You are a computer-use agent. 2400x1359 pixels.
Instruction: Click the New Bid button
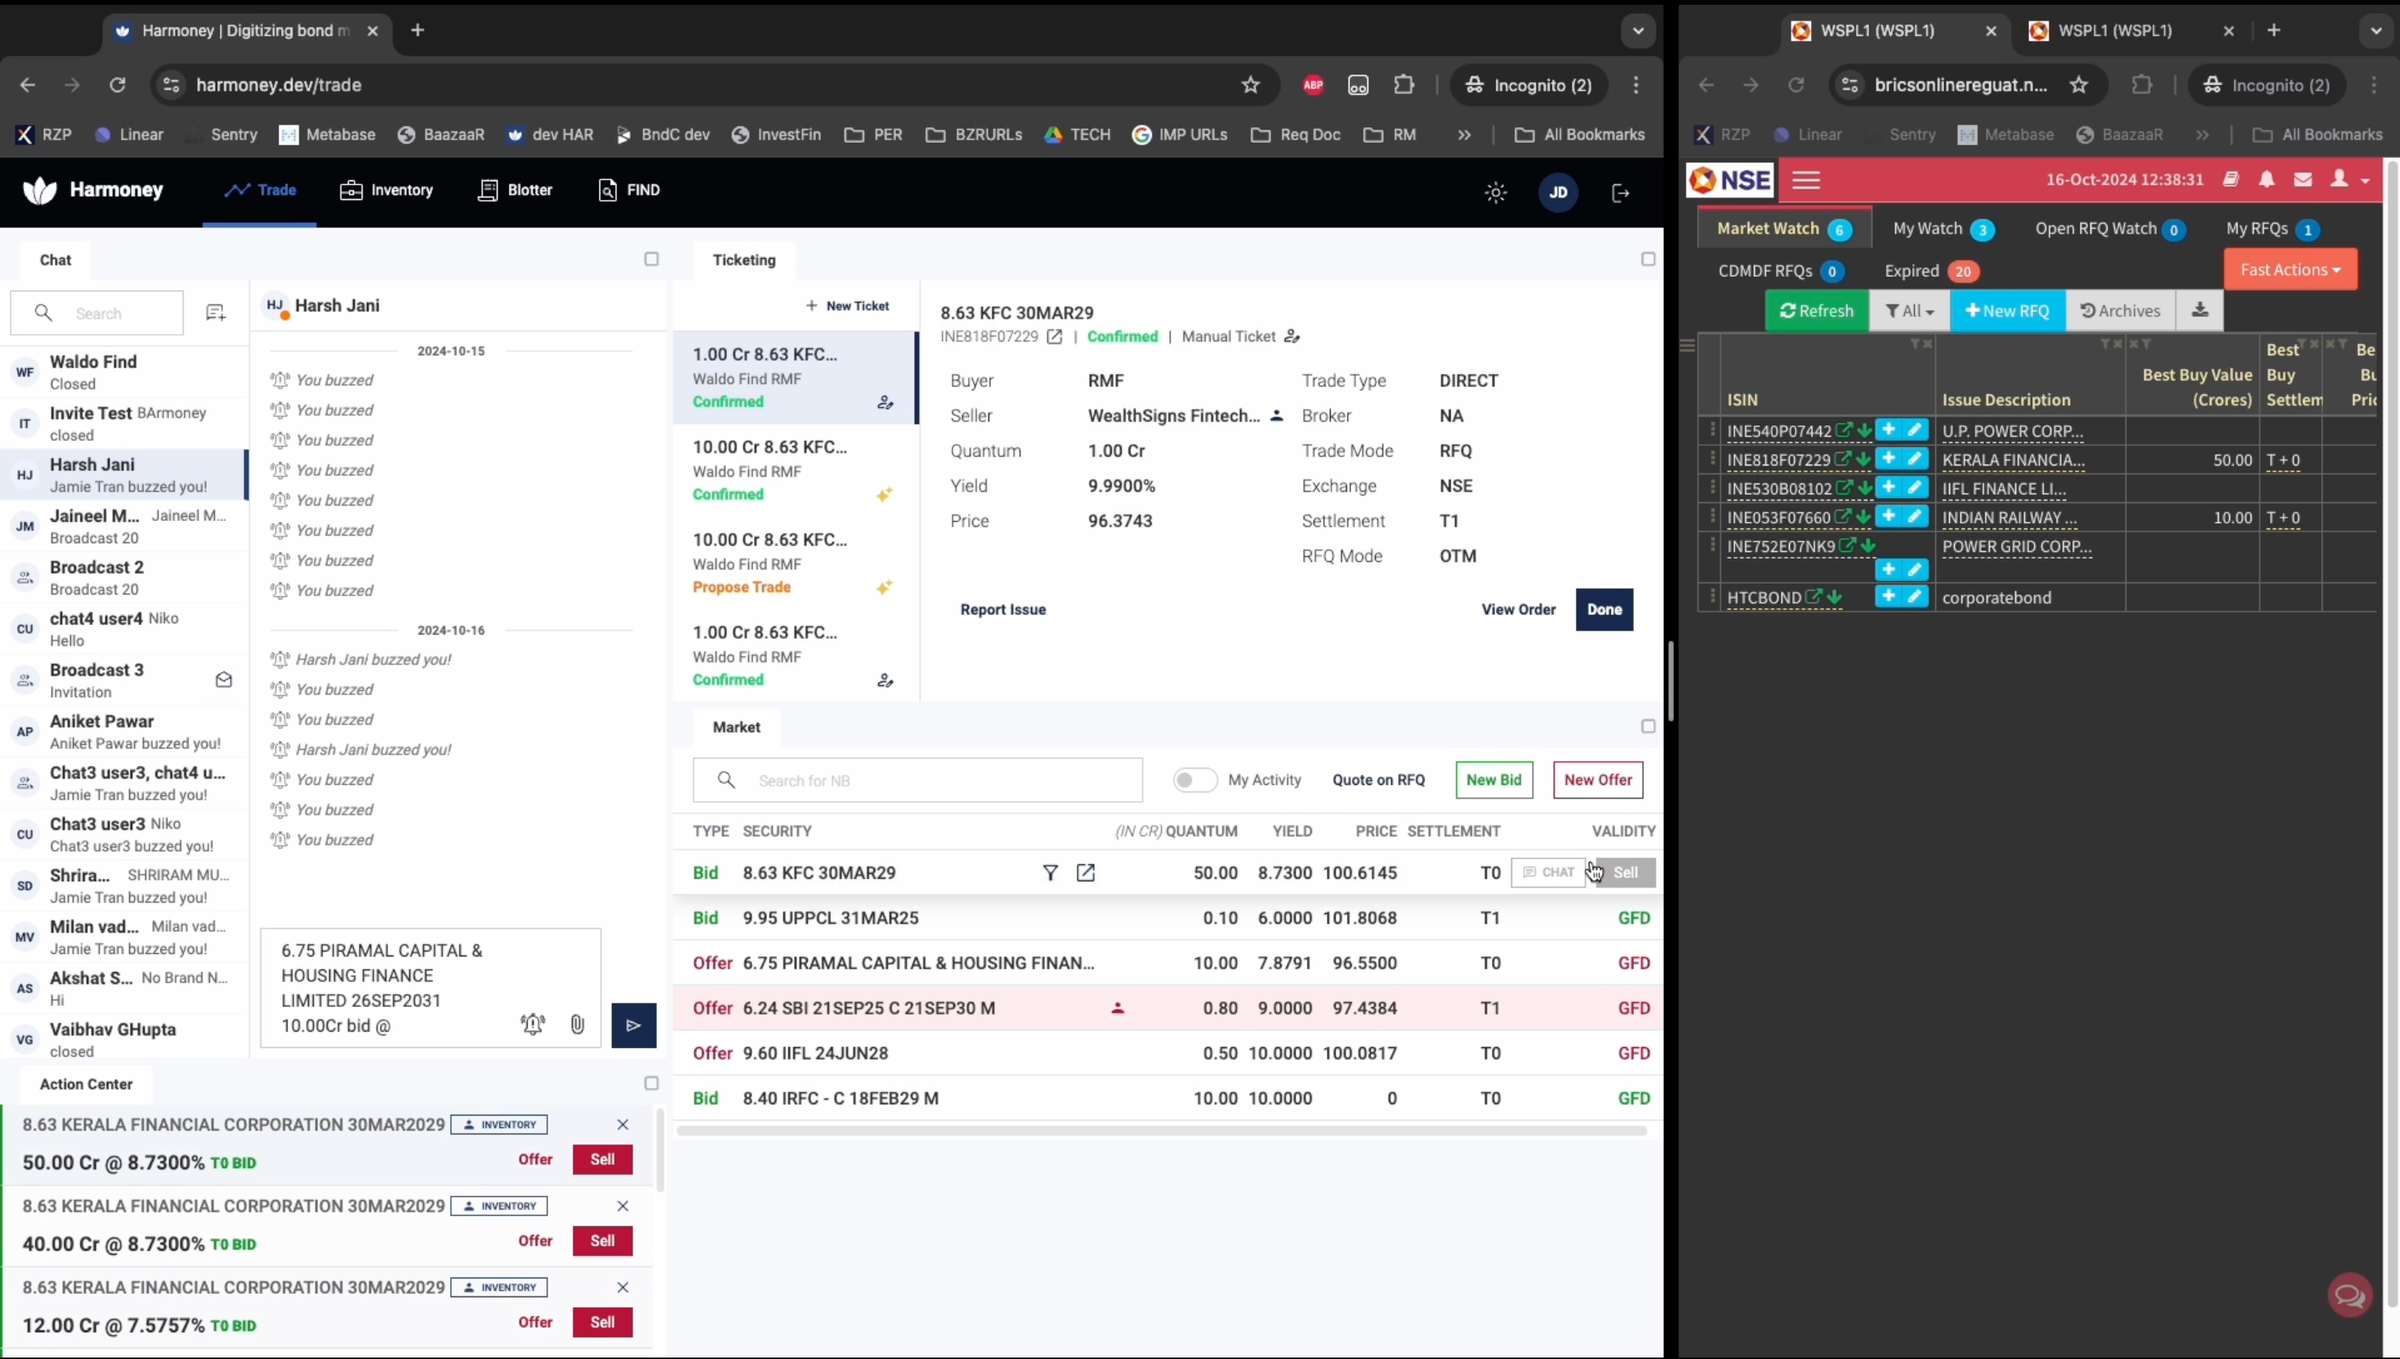tap(1494, 779)
